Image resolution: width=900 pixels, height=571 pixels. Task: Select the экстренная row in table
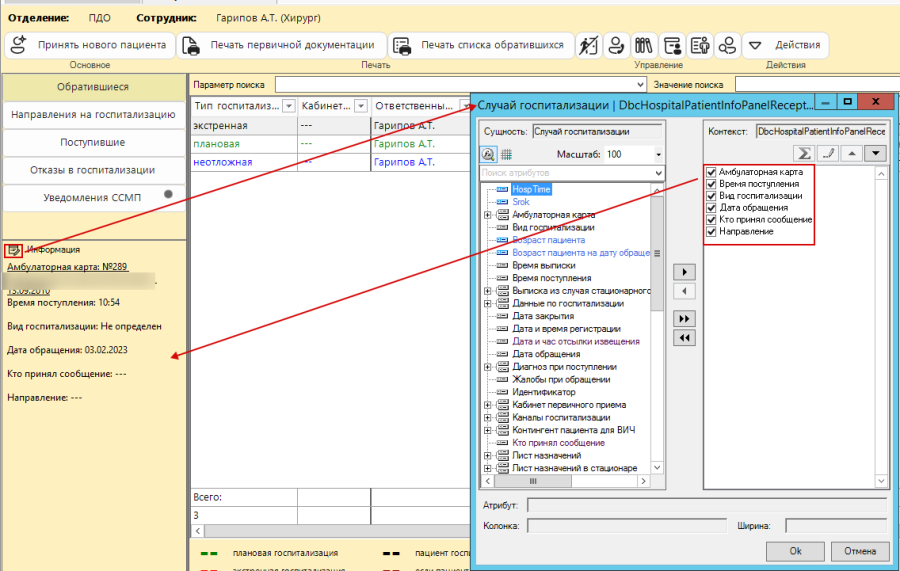pos(330,126)
